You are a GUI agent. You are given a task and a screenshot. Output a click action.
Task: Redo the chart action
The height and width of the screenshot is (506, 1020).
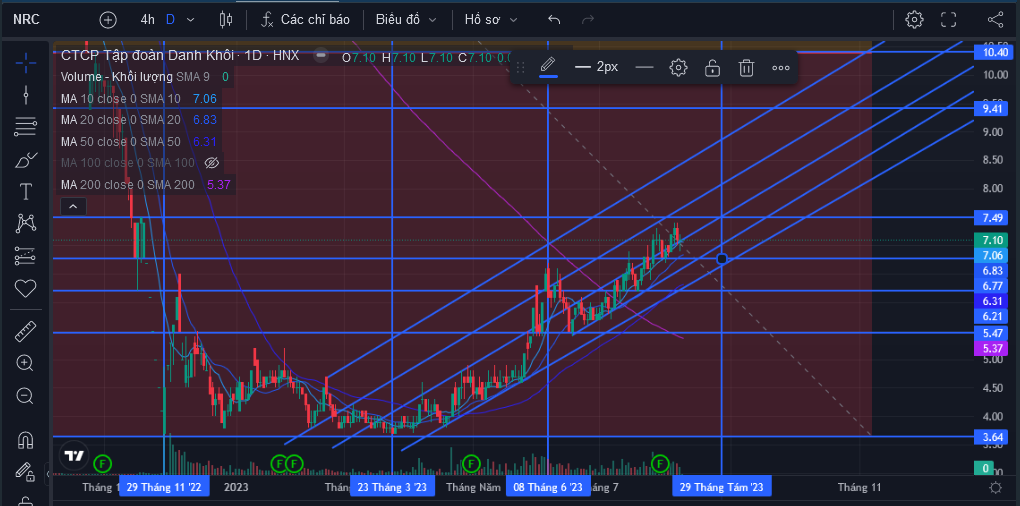(588, 20)
